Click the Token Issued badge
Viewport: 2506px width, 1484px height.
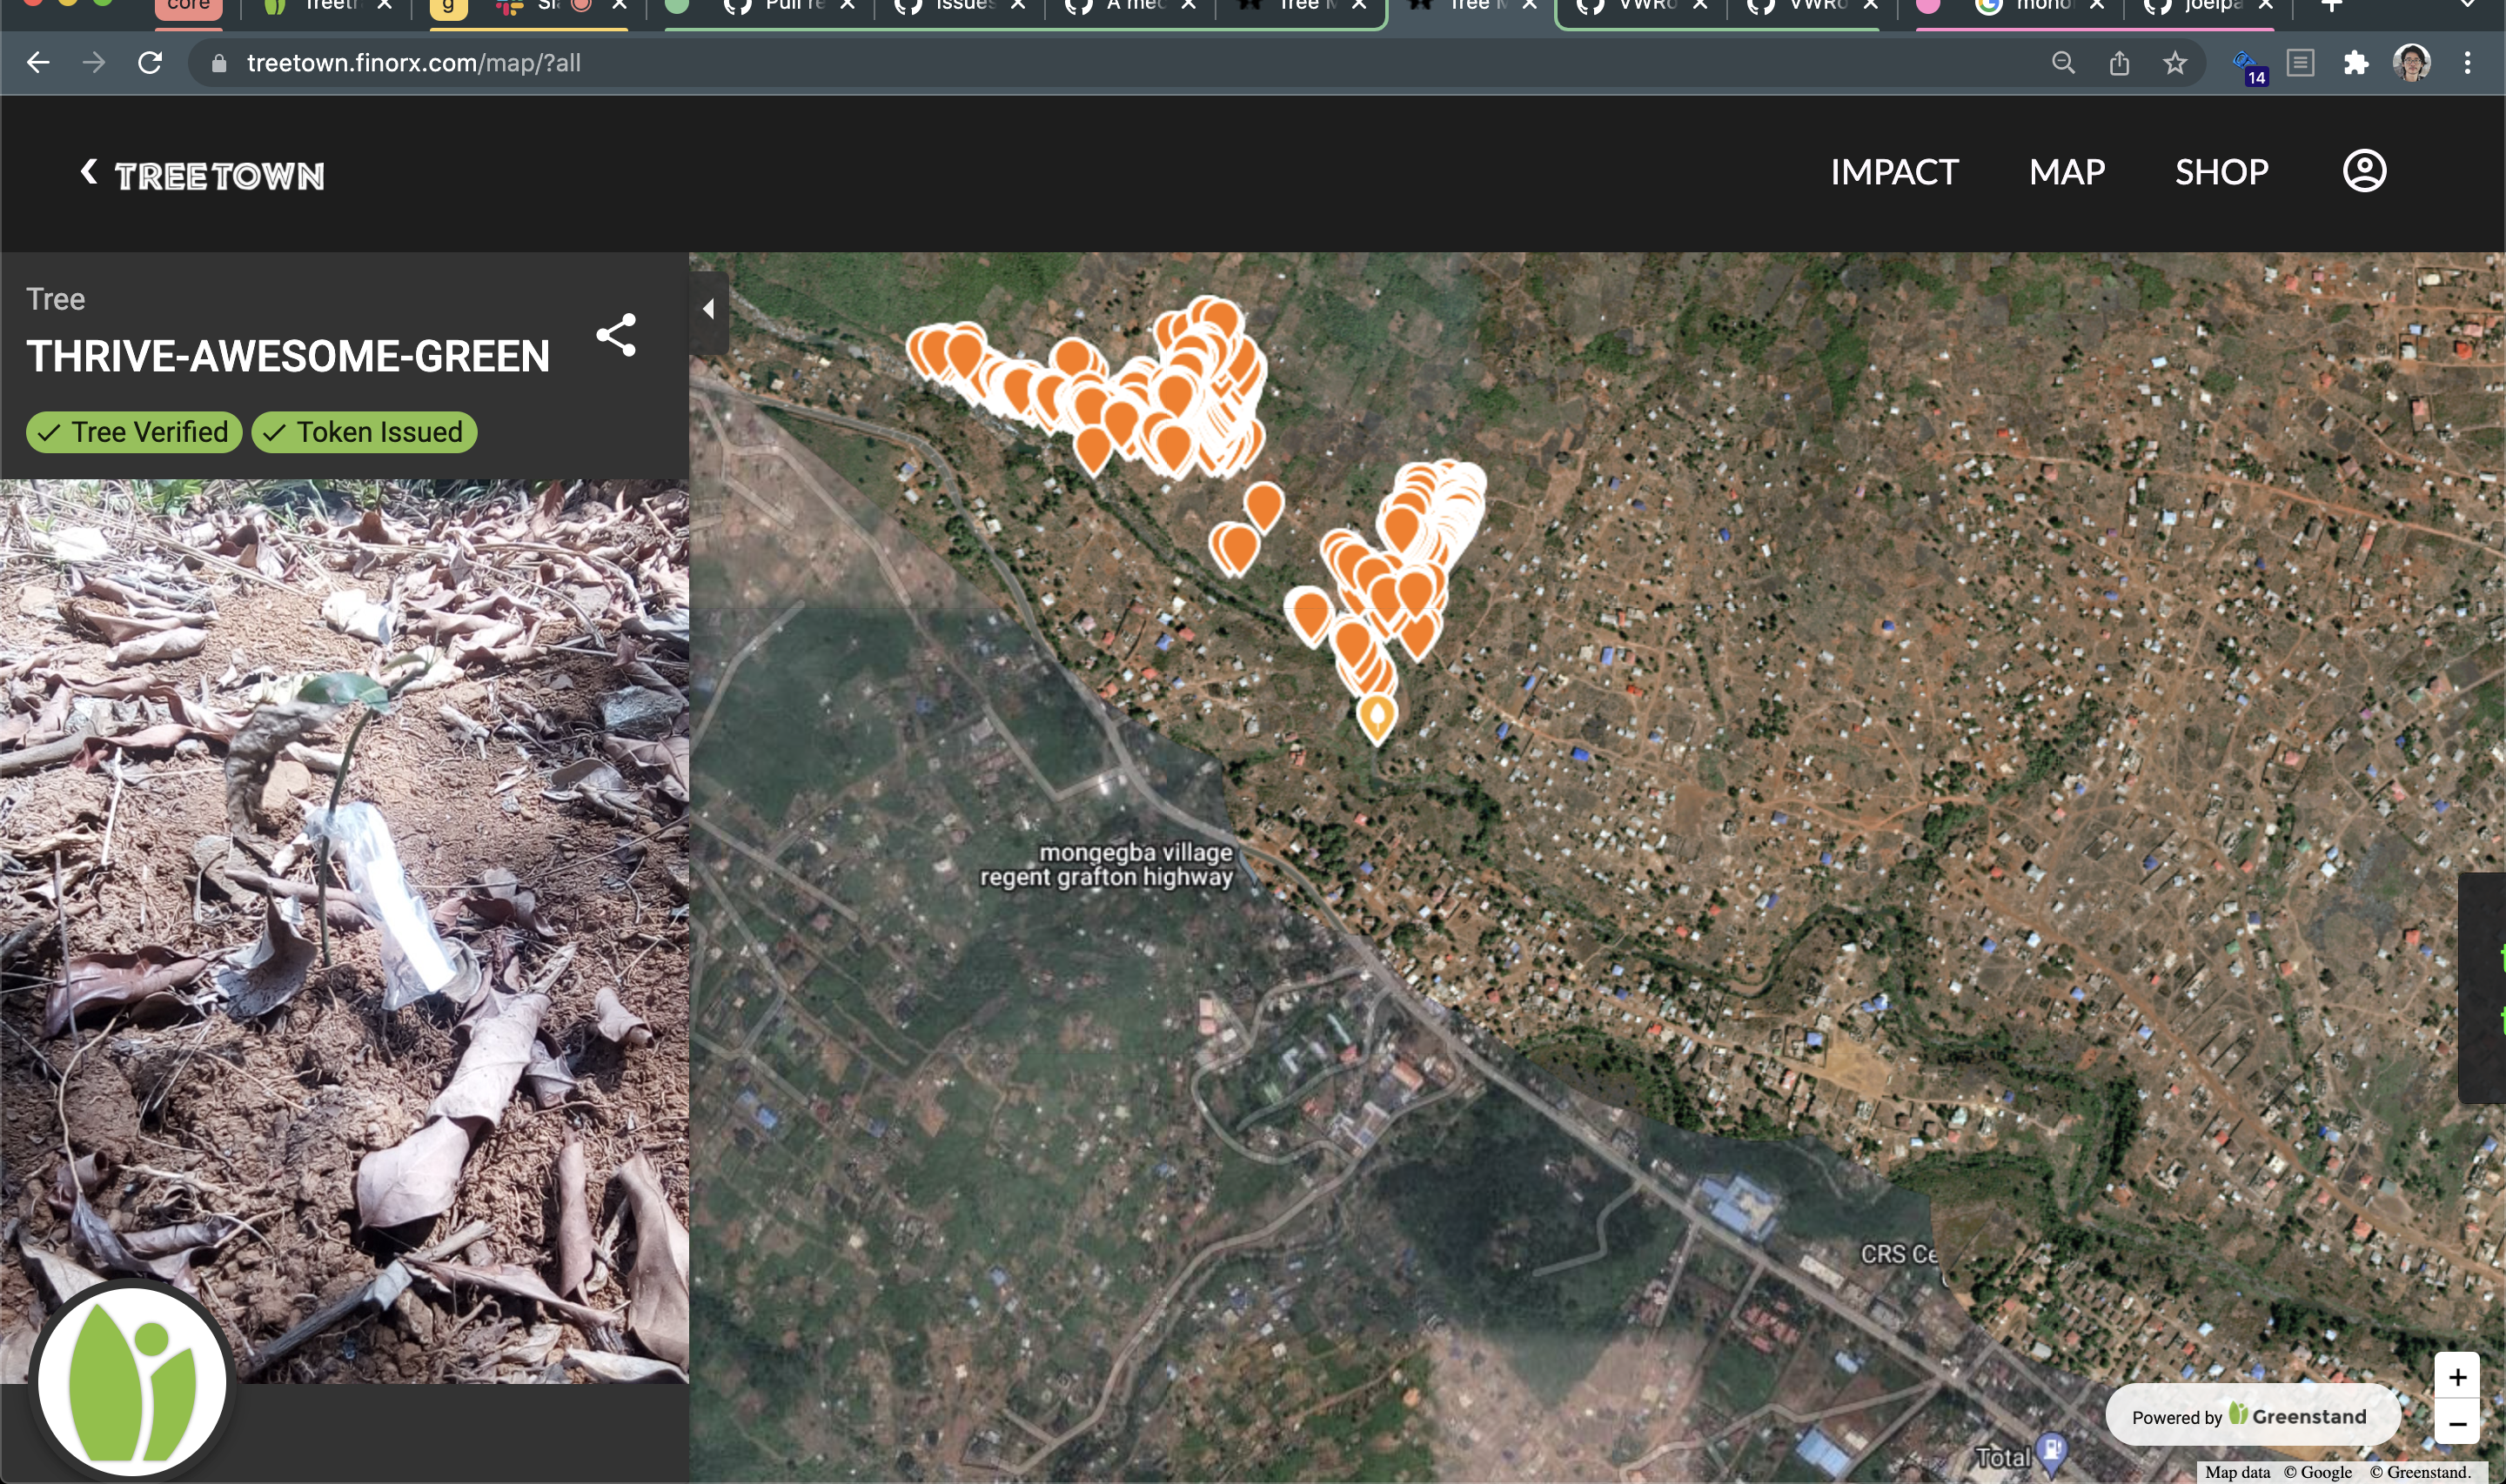coord(364,432)
